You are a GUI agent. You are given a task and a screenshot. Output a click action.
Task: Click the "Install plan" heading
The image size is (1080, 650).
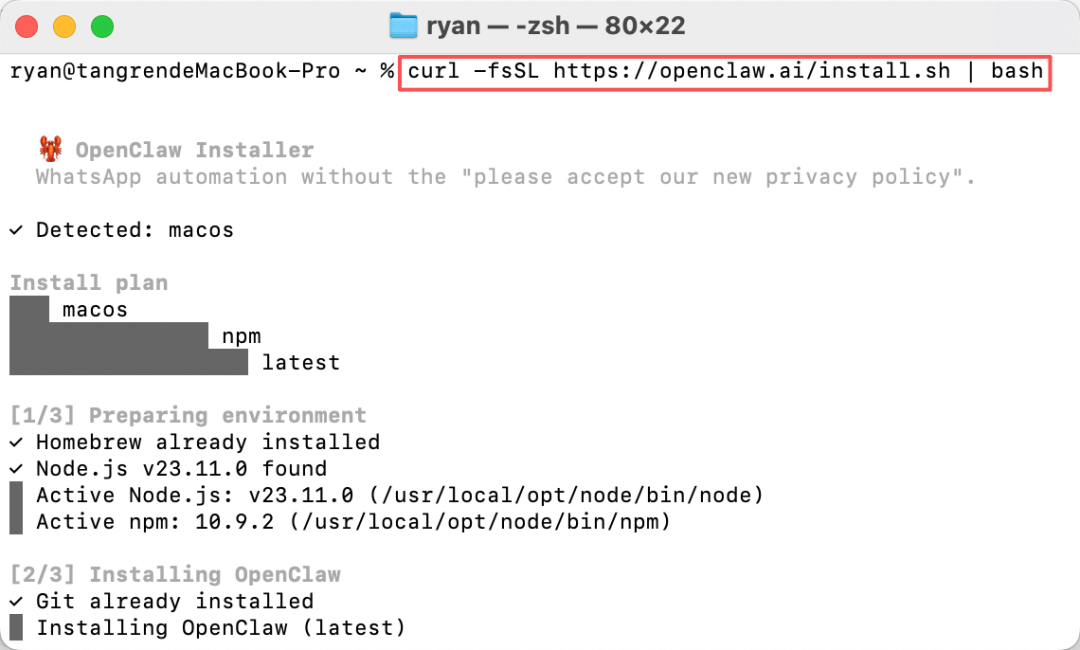pos(89,283)
